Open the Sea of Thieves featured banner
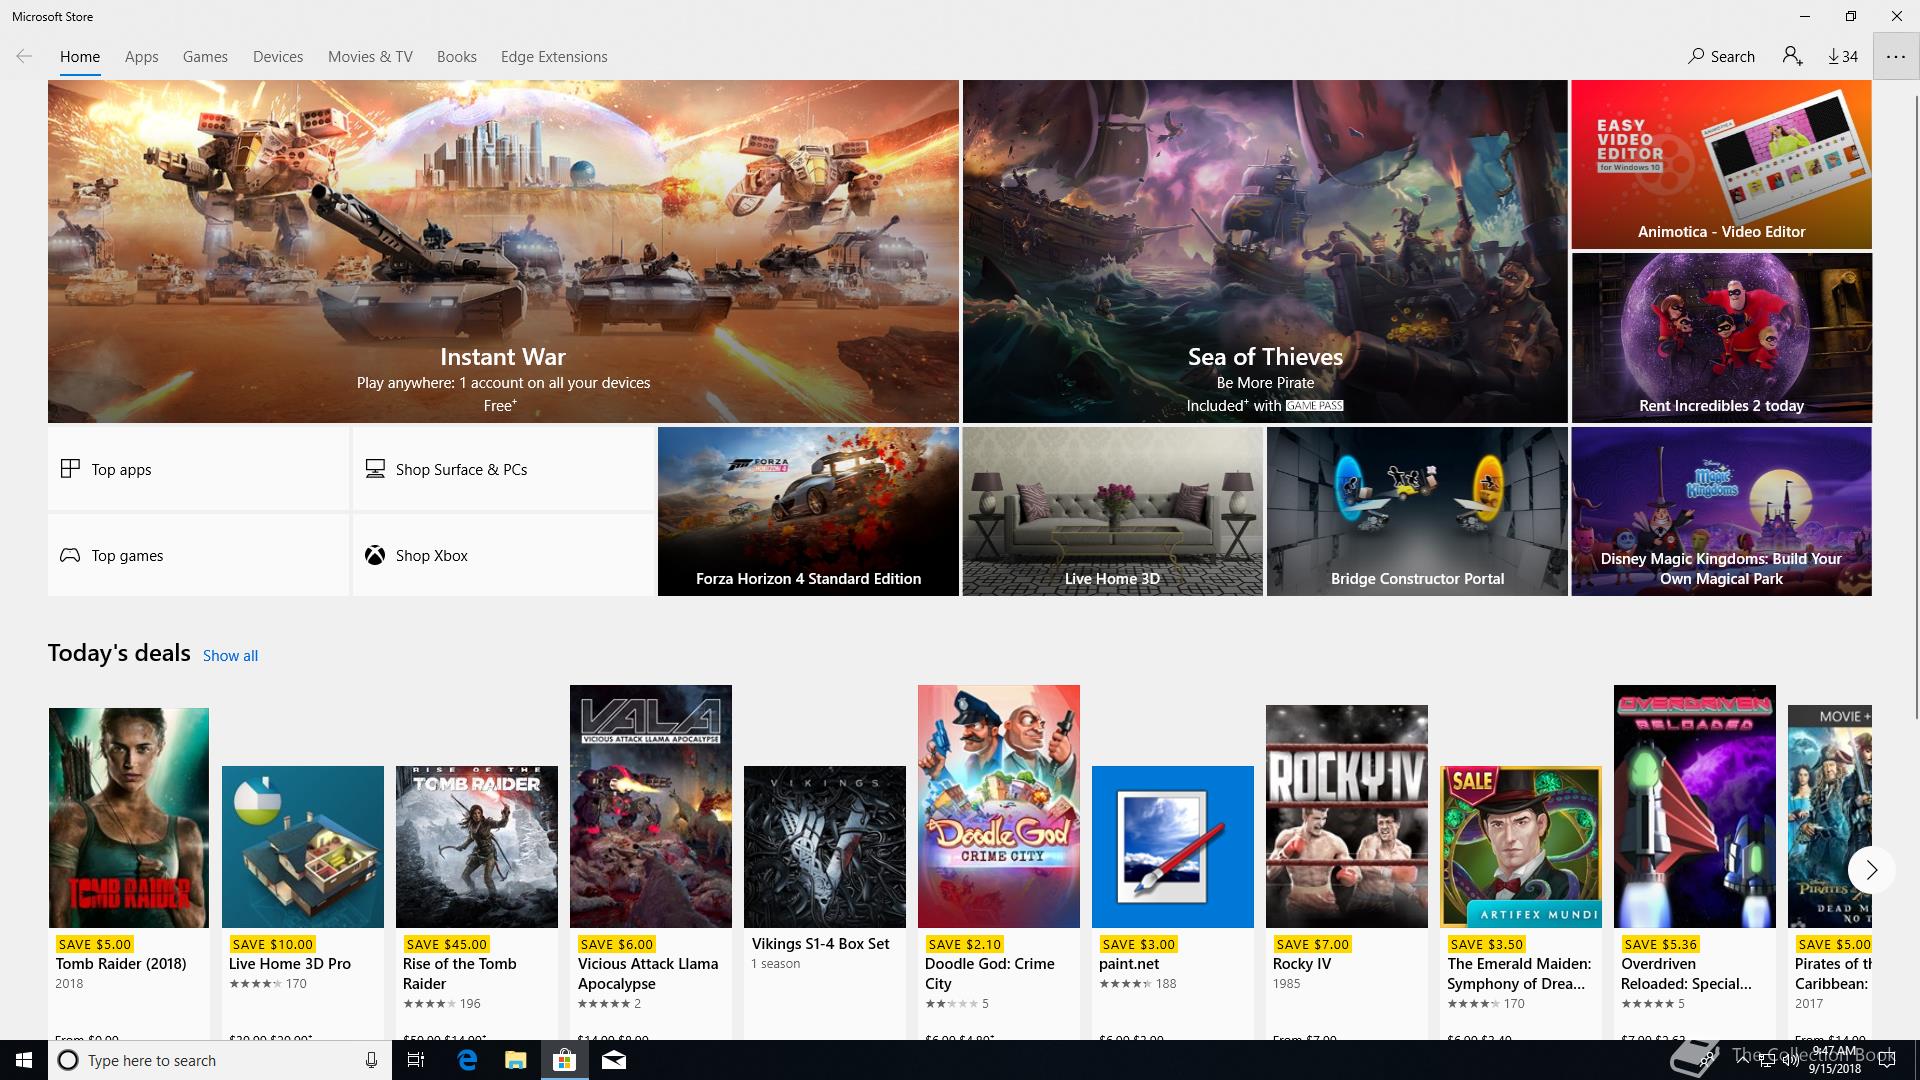The image size is (1920, 1080). [x=1265, y=251]
